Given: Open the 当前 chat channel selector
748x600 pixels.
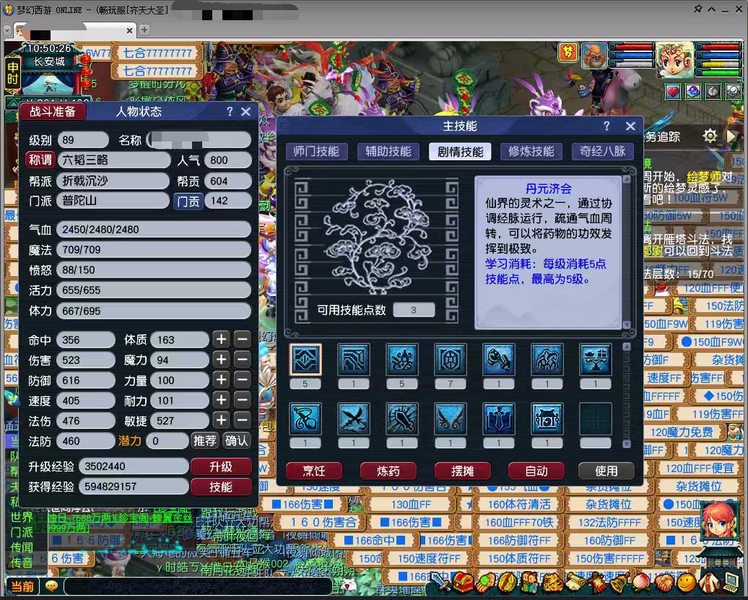Looking at the screenshot, I should [x=21, y=586].
